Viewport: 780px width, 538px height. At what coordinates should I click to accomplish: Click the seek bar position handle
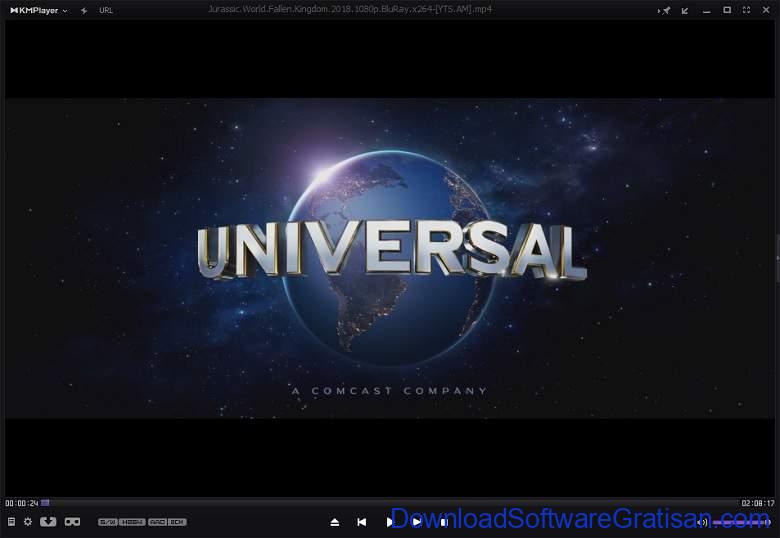45,503
